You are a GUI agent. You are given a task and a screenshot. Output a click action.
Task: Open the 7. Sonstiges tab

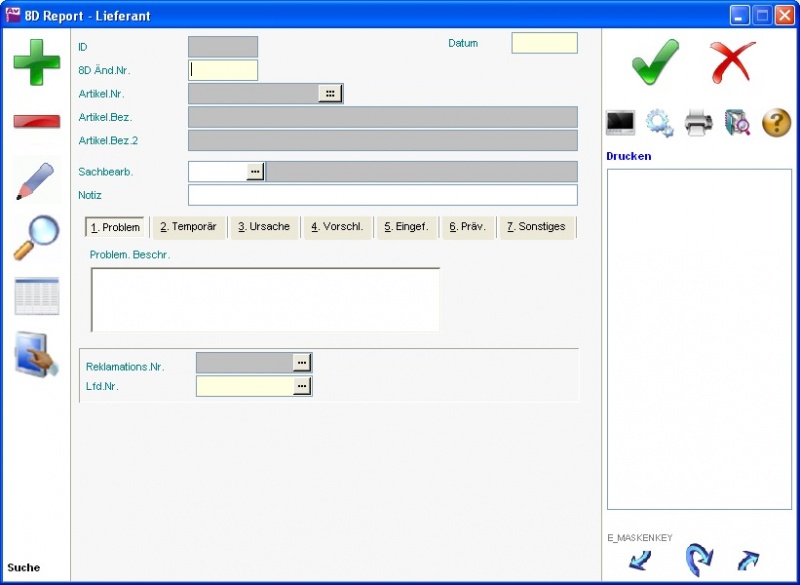(536, 227)
